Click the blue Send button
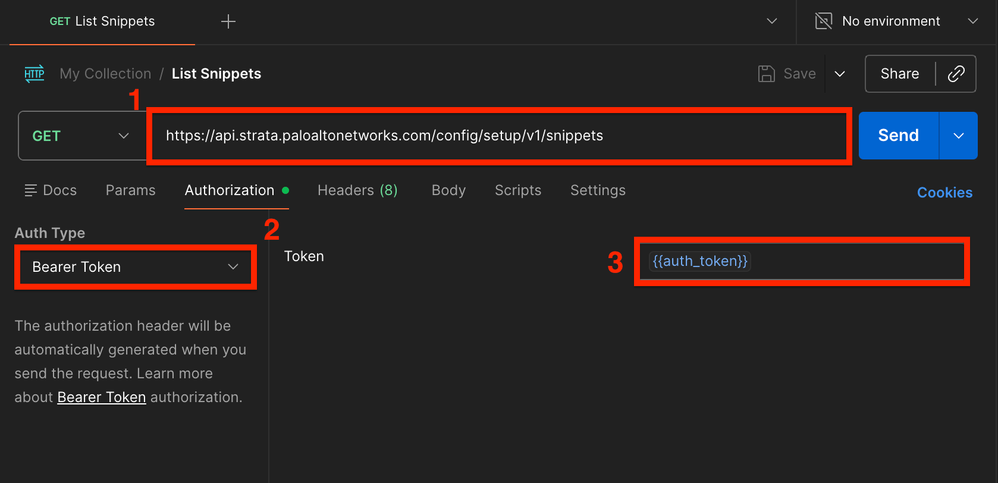The image size is (998, 483). pos(899,136)
